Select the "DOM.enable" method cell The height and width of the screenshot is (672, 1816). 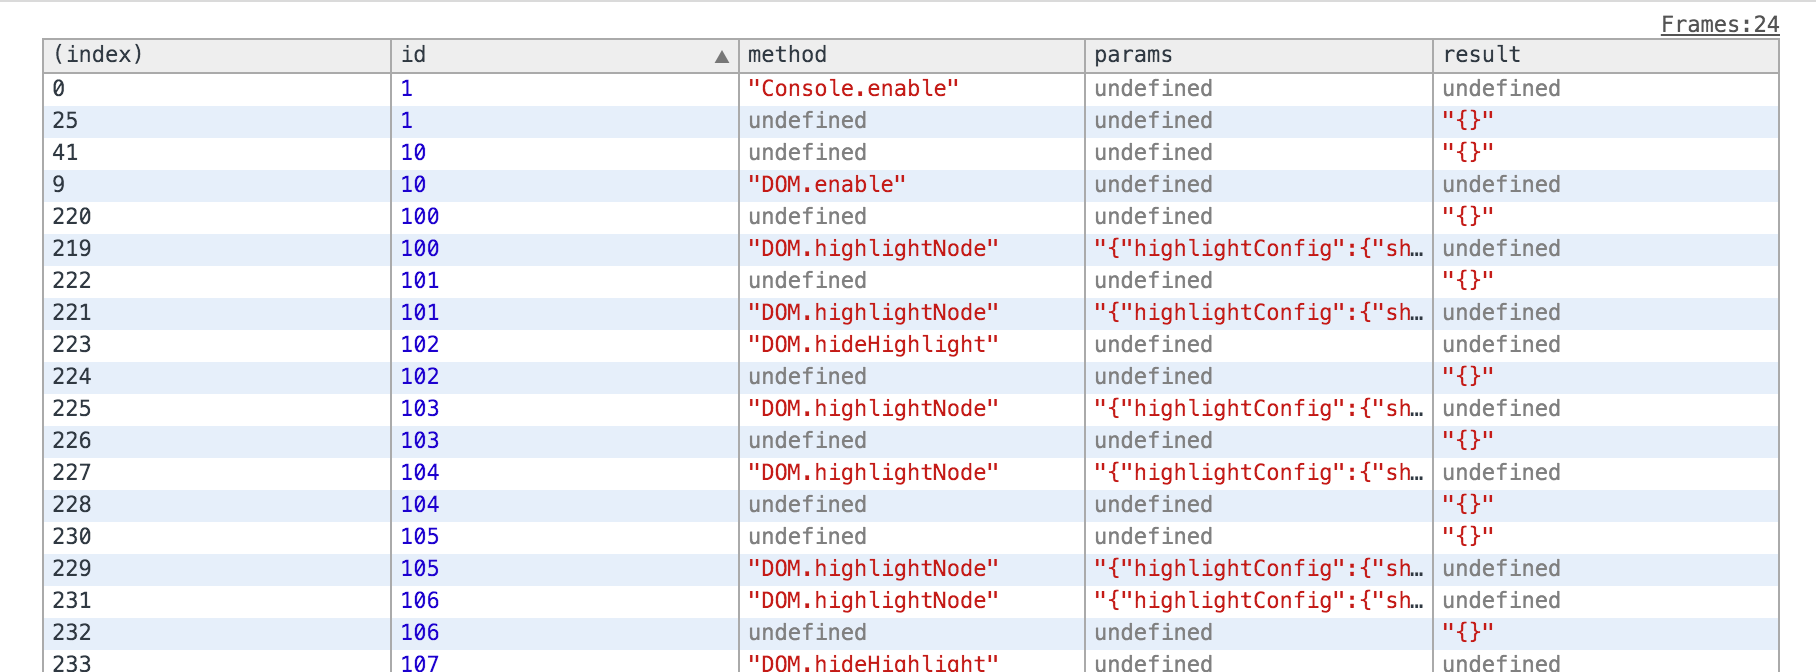(x=826, y=185)
